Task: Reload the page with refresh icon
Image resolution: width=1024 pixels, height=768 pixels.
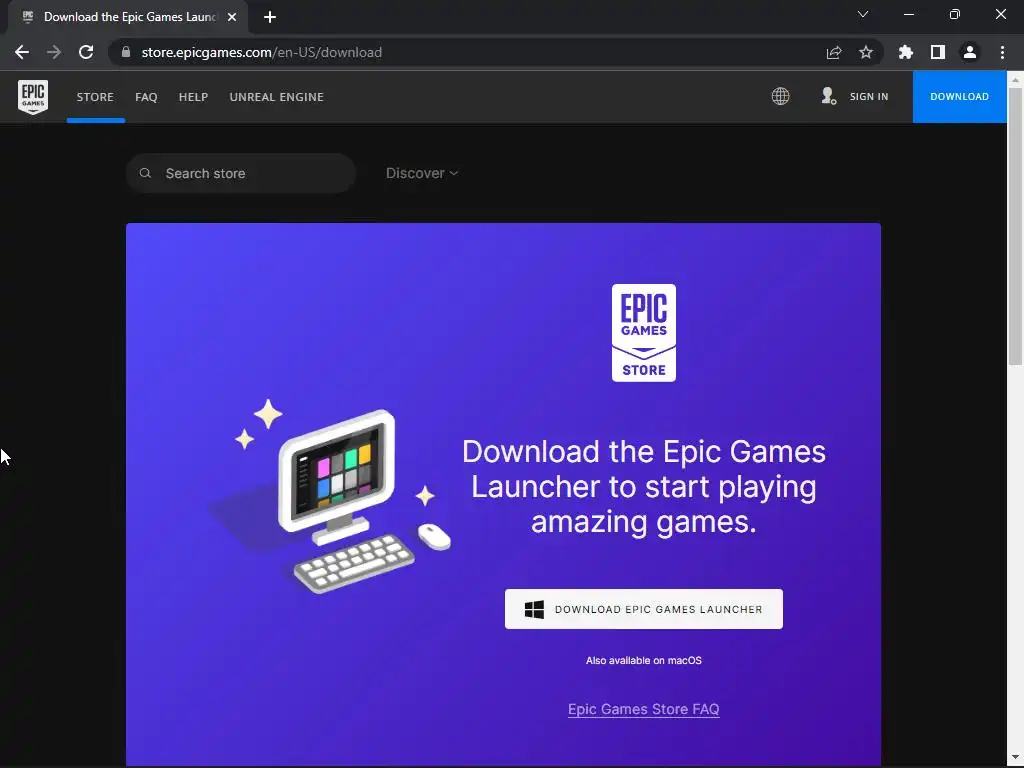Action: click(86, 52)
